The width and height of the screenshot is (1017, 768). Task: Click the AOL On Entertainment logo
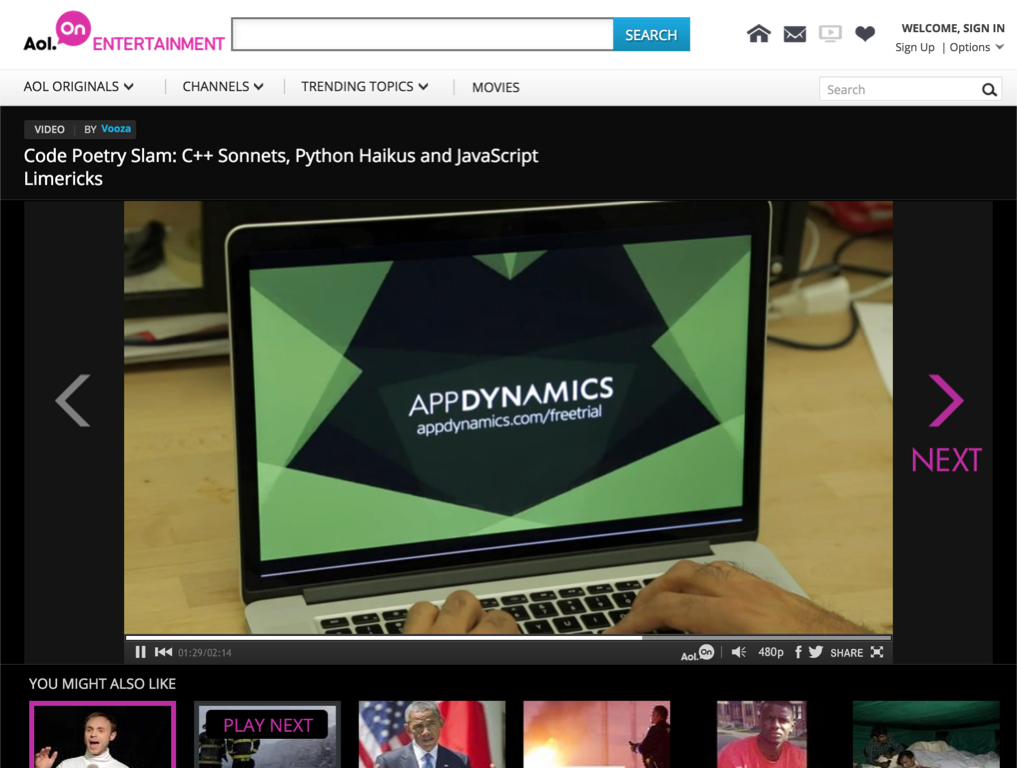123,32
